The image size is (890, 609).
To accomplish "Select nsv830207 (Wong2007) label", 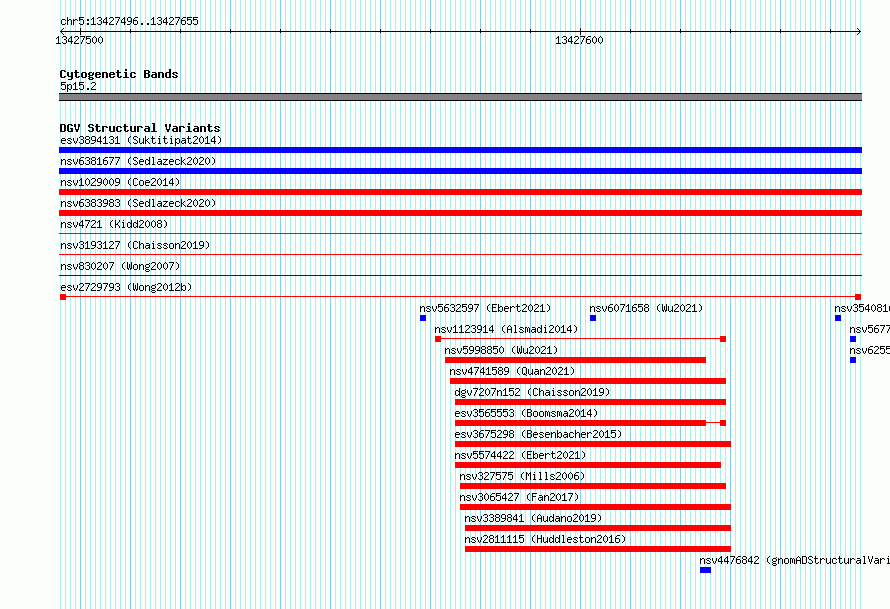I will [120, 266].
